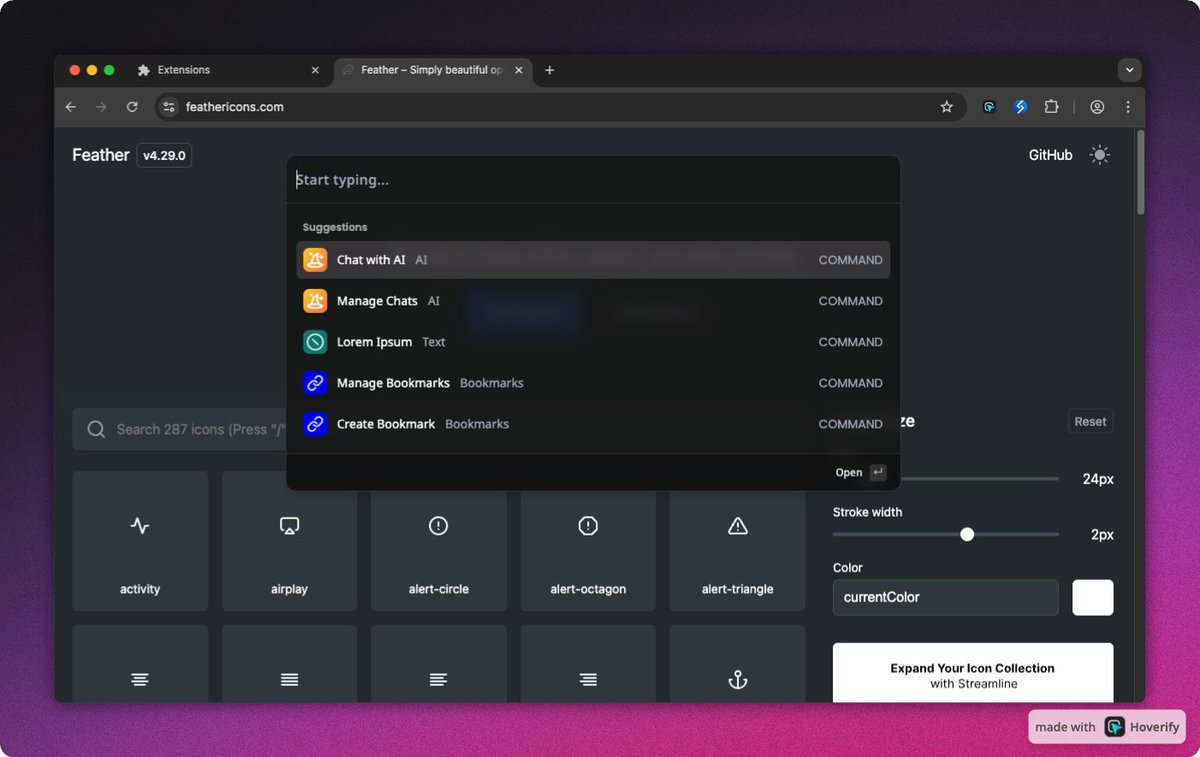Viewport: 1200px width, 757px height.
Task: Edit the currentColor input field
Action: [x=945, y=598]
